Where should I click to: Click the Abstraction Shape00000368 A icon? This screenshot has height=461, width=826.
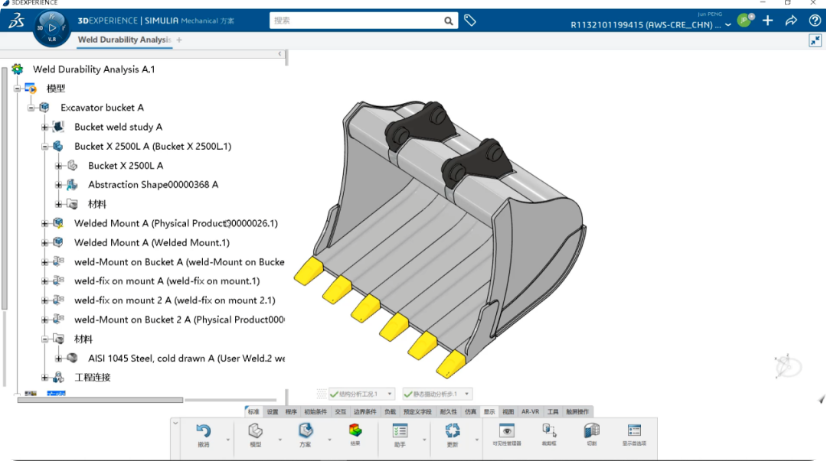point(72,184)
